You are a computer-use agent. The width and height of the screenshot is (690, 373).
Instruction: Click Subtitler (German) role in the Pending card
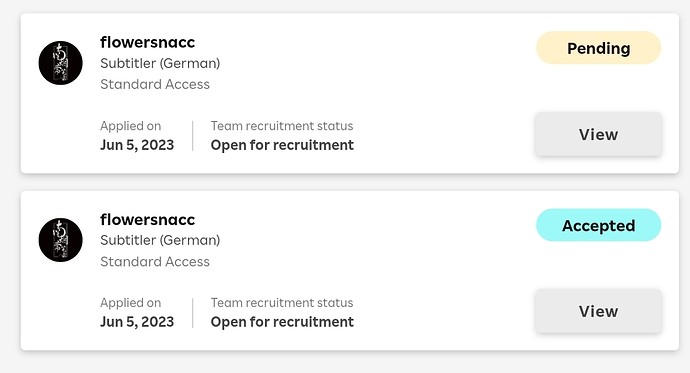click(160, 63)
